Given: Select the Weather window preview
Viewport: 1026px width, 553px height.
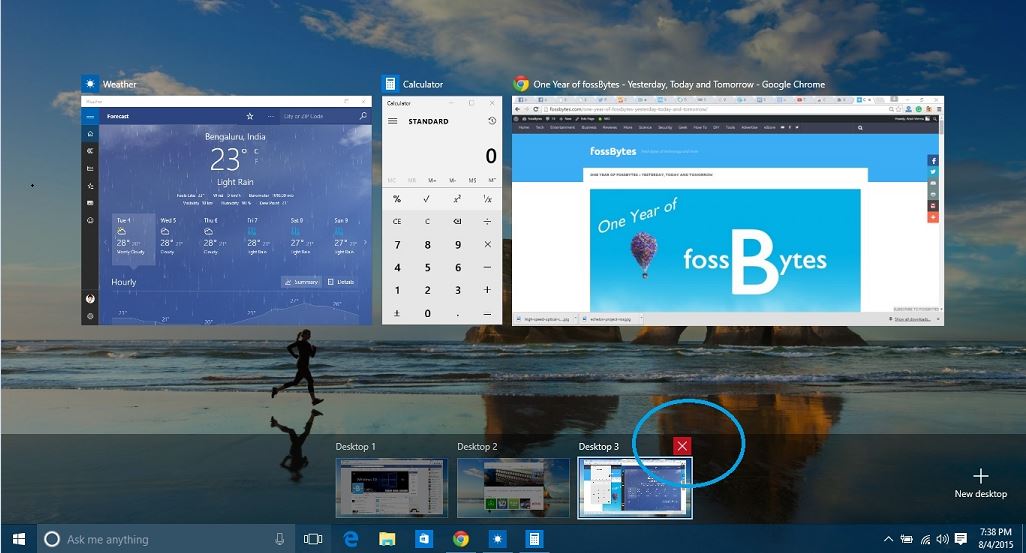Looking at the screenshot, I should click(226, 210).
